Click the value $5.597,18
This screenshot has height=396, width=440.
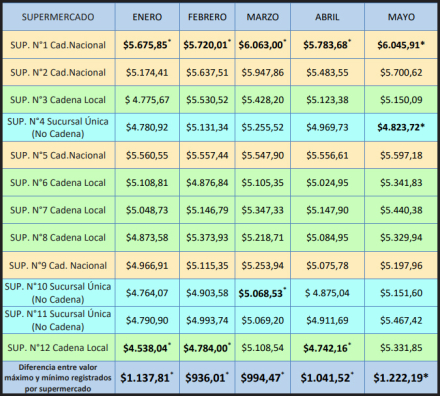[x=401, y=155]
